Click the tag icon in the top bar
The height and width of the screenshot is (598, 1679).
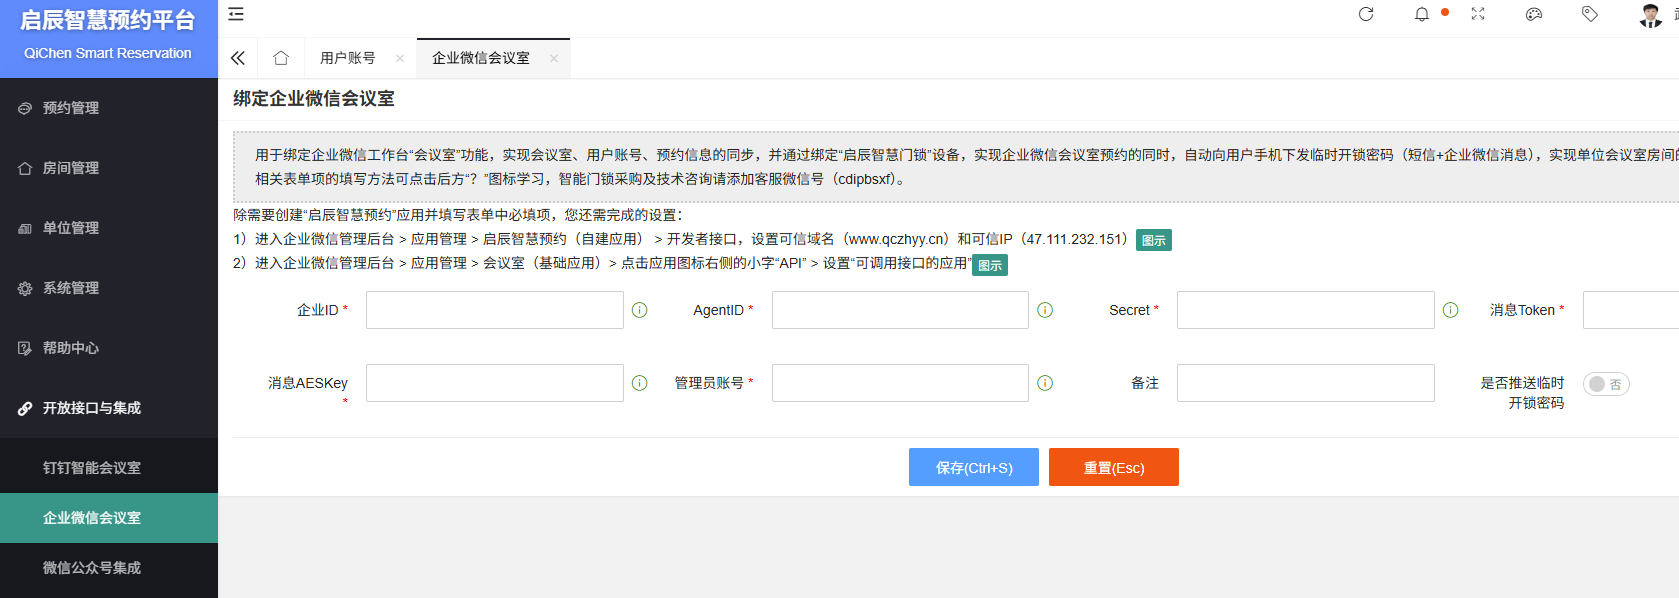(1590, 14)
